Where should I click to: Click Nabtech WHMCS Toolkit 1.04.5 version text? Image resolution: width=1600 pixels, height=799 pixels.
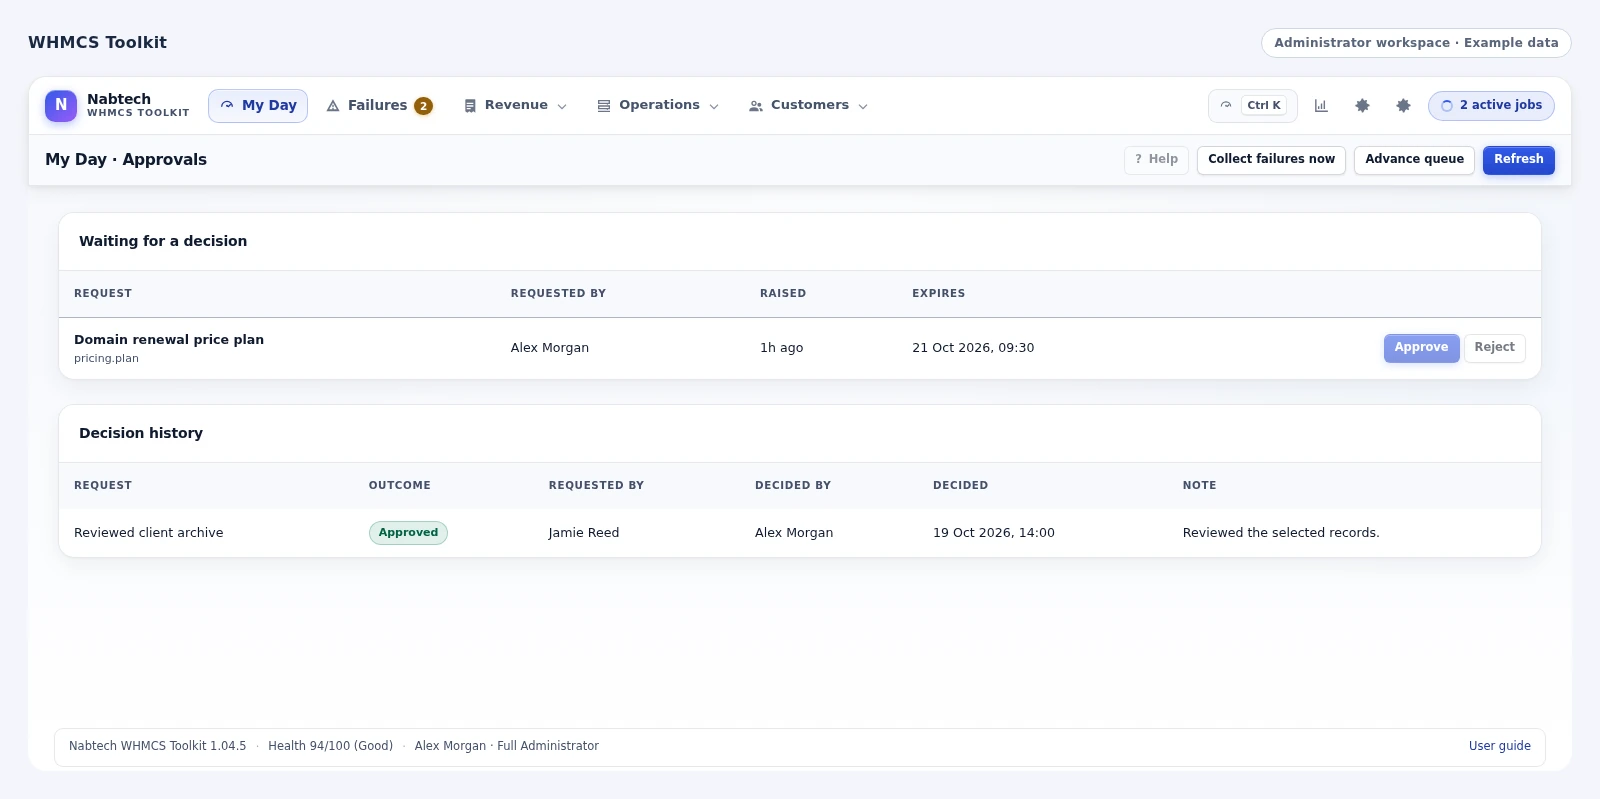(157, 746)
